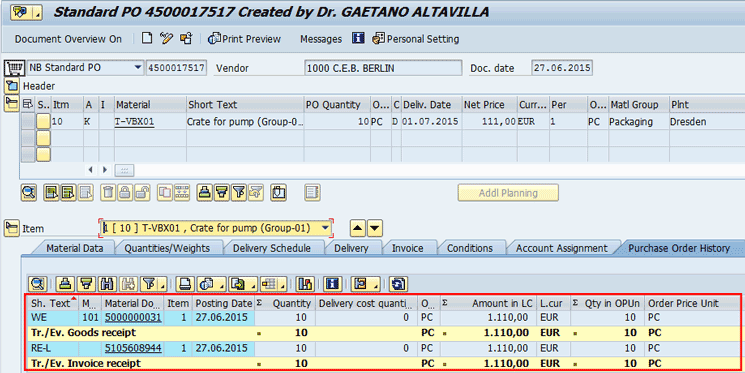Click the info icon in PO history toolbar

[333, 284]
